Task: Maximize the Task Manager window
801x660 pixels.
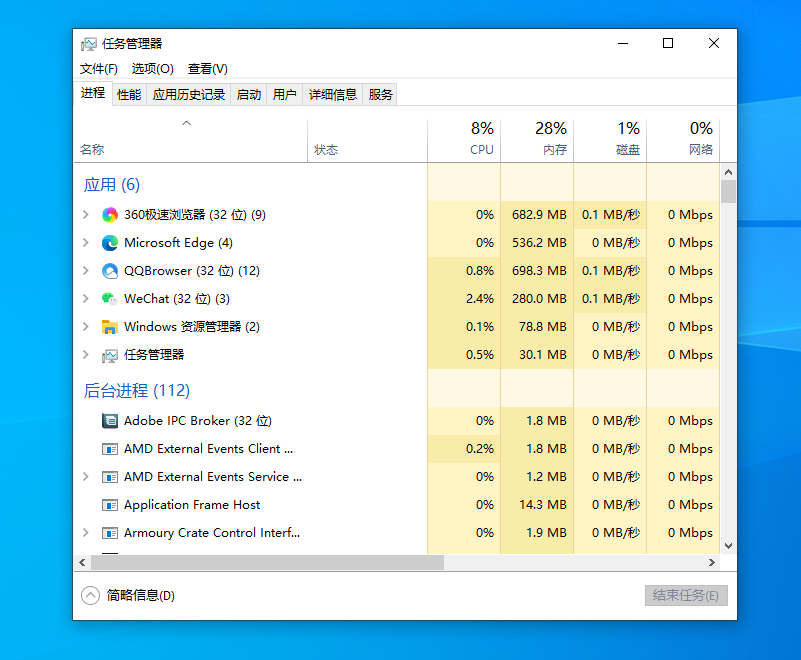Action: pyautogui.click(x=668, y=43)
